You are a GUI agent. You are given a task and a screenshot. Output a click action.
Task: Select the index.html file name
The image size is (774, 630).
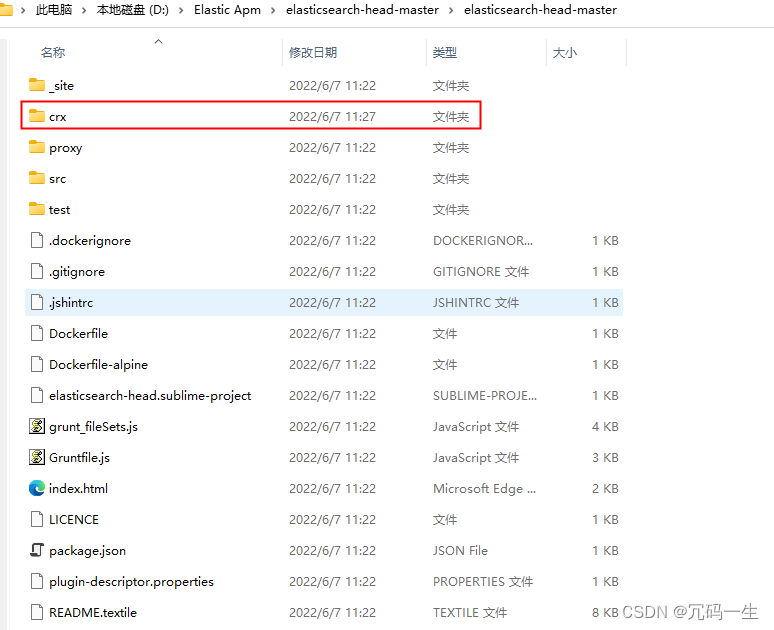[78, 489]
